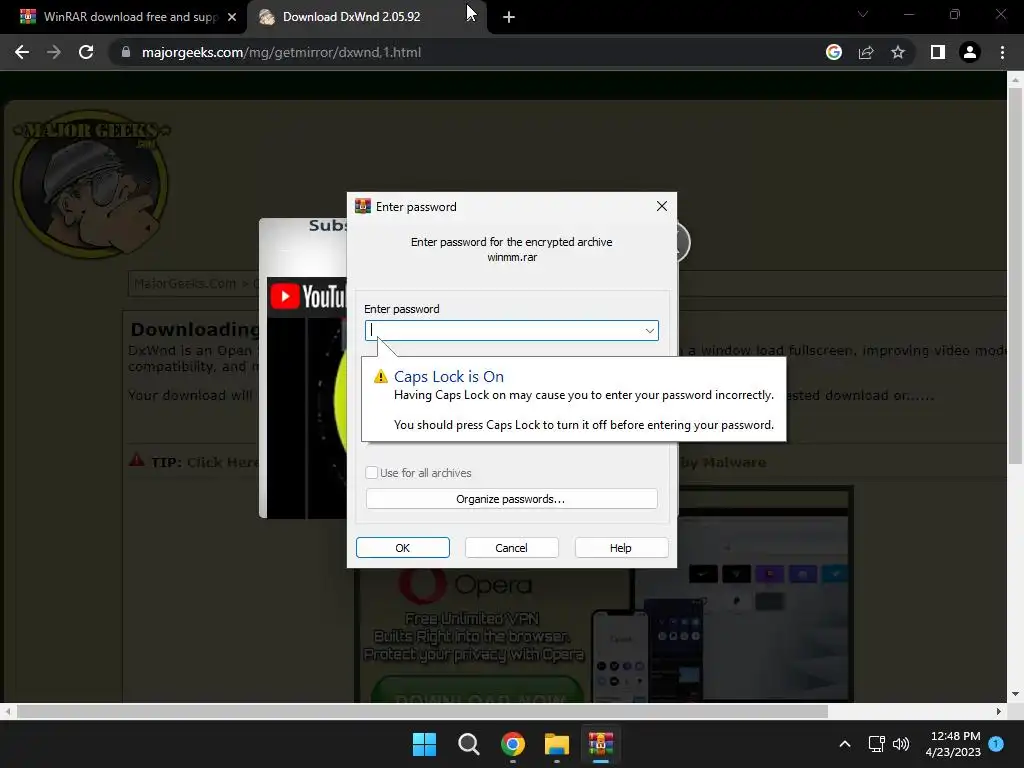Open a new tab with the plus button
Image resolution: width=1024 pixels, height=768 pixels.
[509, 17]
